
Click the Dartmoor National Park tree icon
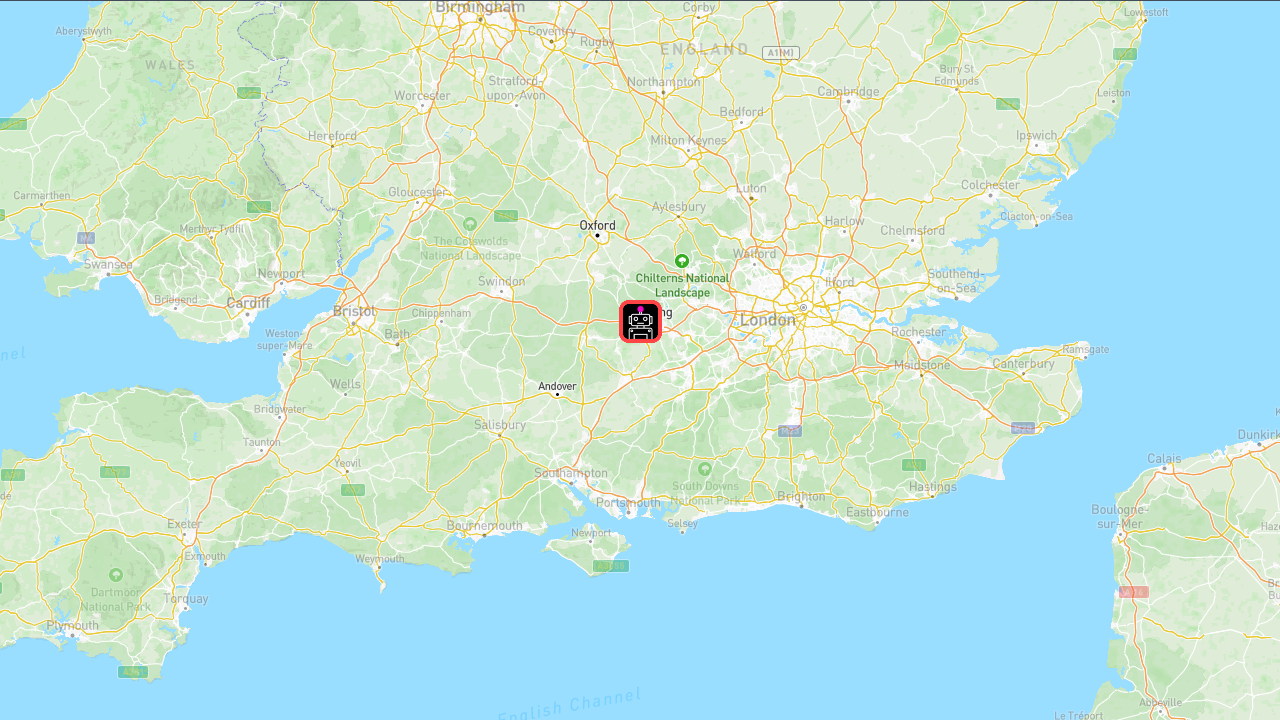[x=116, y=575]
